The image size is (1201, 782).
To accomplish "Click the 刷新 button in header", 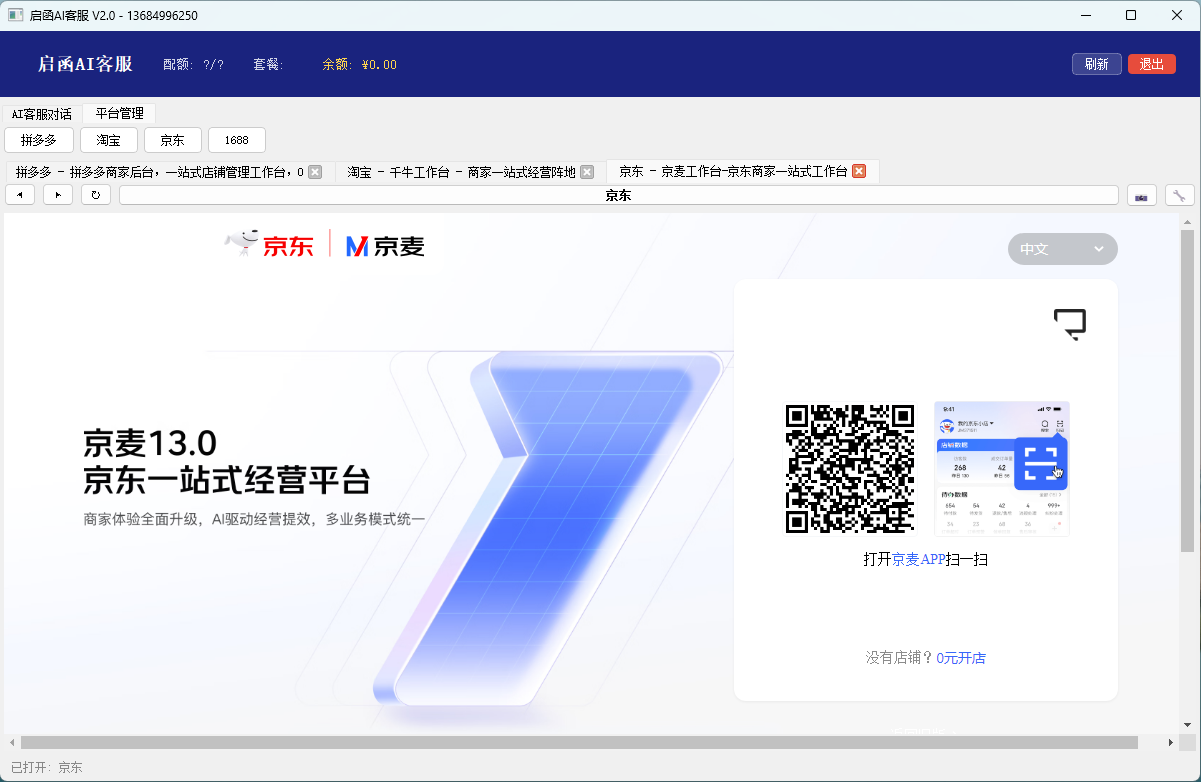I will (x=1096, y=64).
